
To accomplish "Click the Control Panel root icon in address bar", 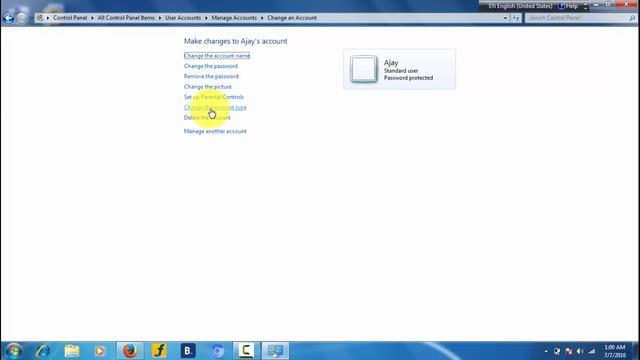I will [x=40, y=18].
